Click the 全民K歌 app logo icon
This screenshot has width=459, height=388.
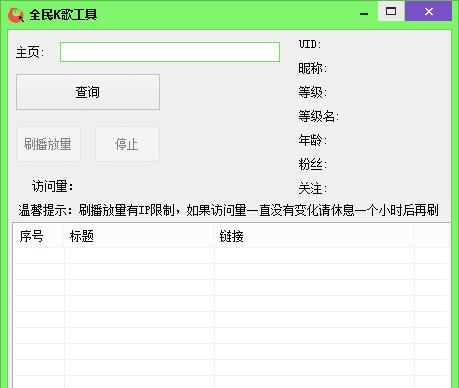pos(16,15)
